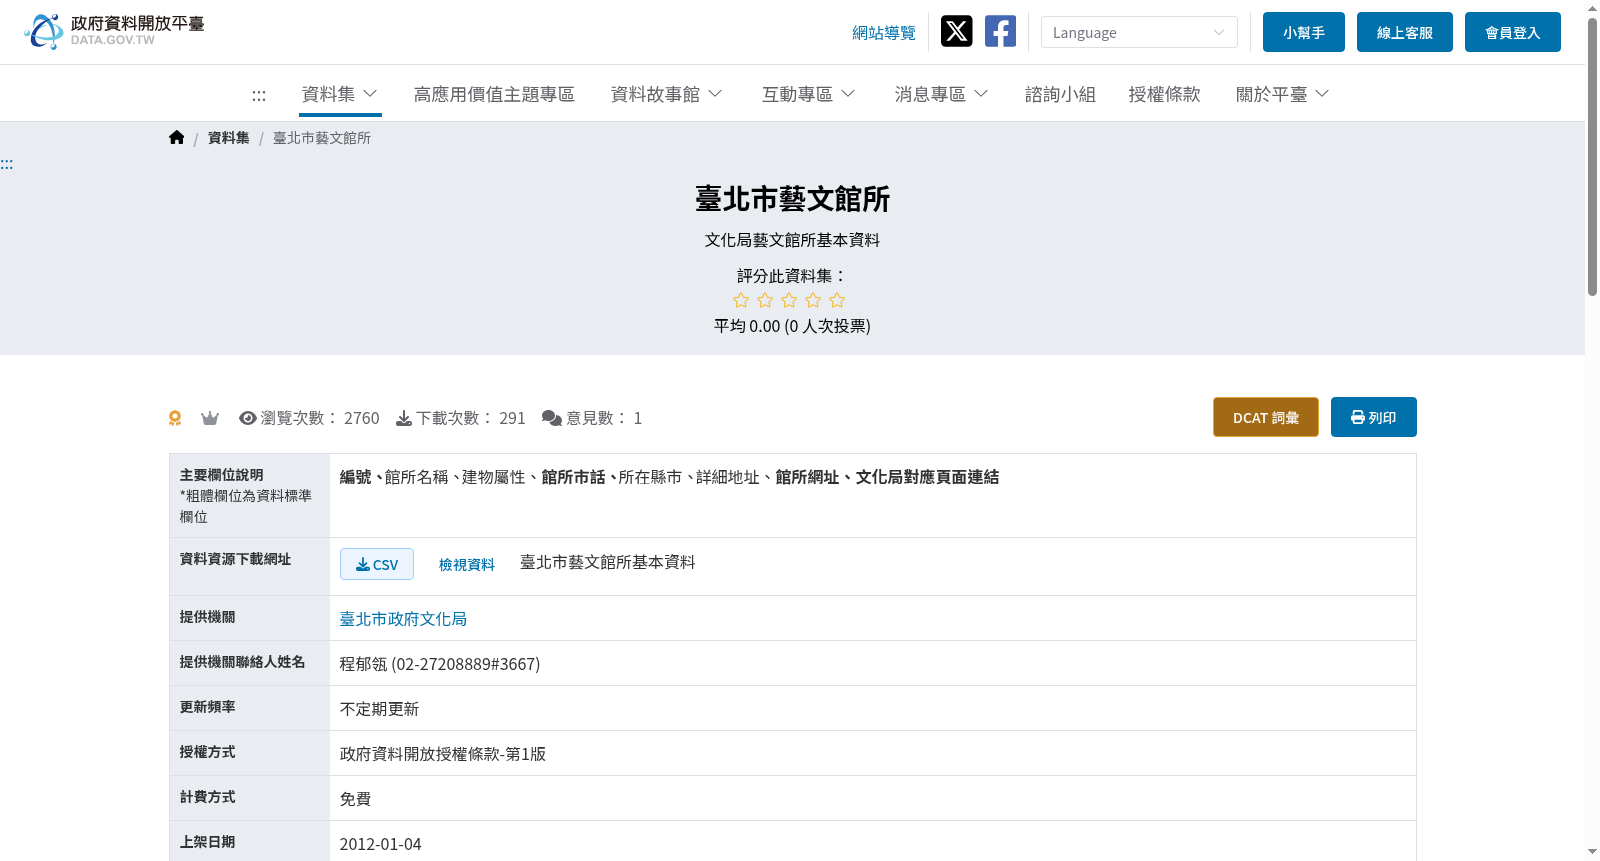1600x861 pixels.
Task: Download the CSV resource
Action: (377, 564)
